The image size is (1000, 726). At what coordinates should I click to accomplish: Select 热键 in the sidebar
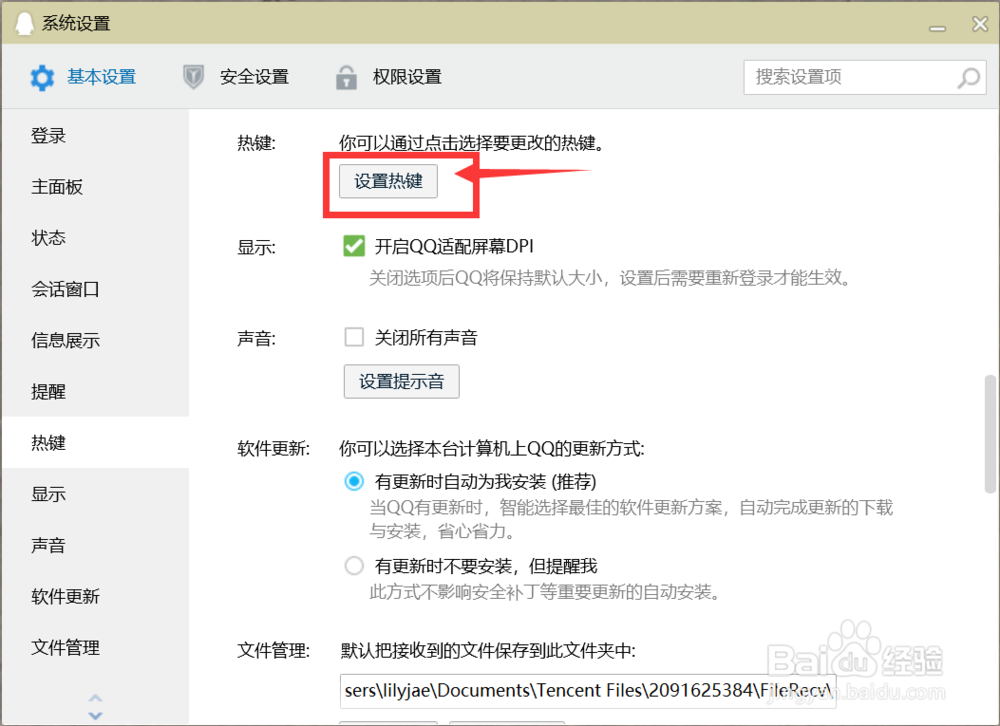pyautogui.click(x=96, y=442)
